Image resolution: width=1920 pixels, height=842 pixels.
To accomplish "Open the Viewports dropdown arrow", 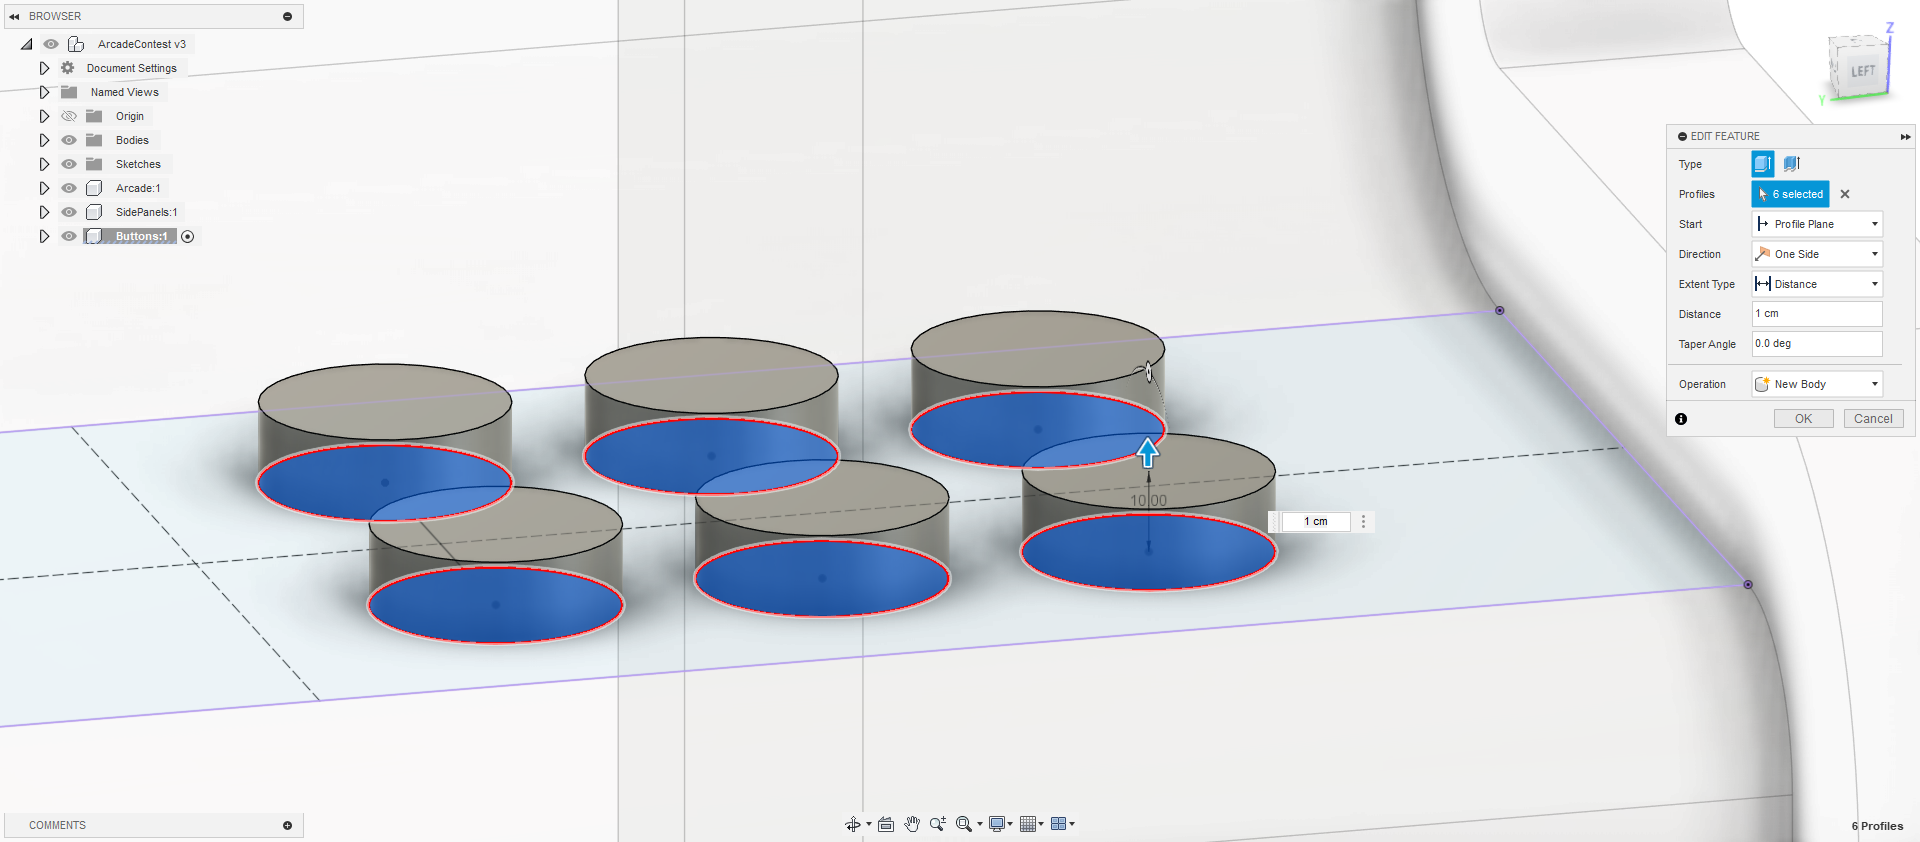I will click(1072, 825).
